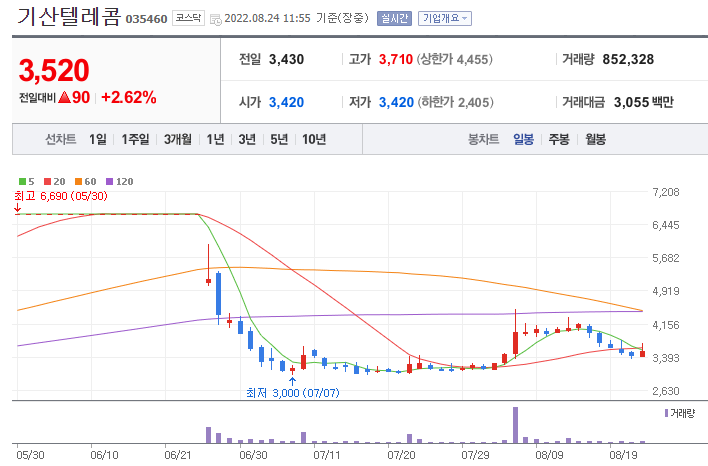This screenshot has height=466, width=708.
Task: Switch to 월봉 monthly candle chart
Action: pos(596,139)
